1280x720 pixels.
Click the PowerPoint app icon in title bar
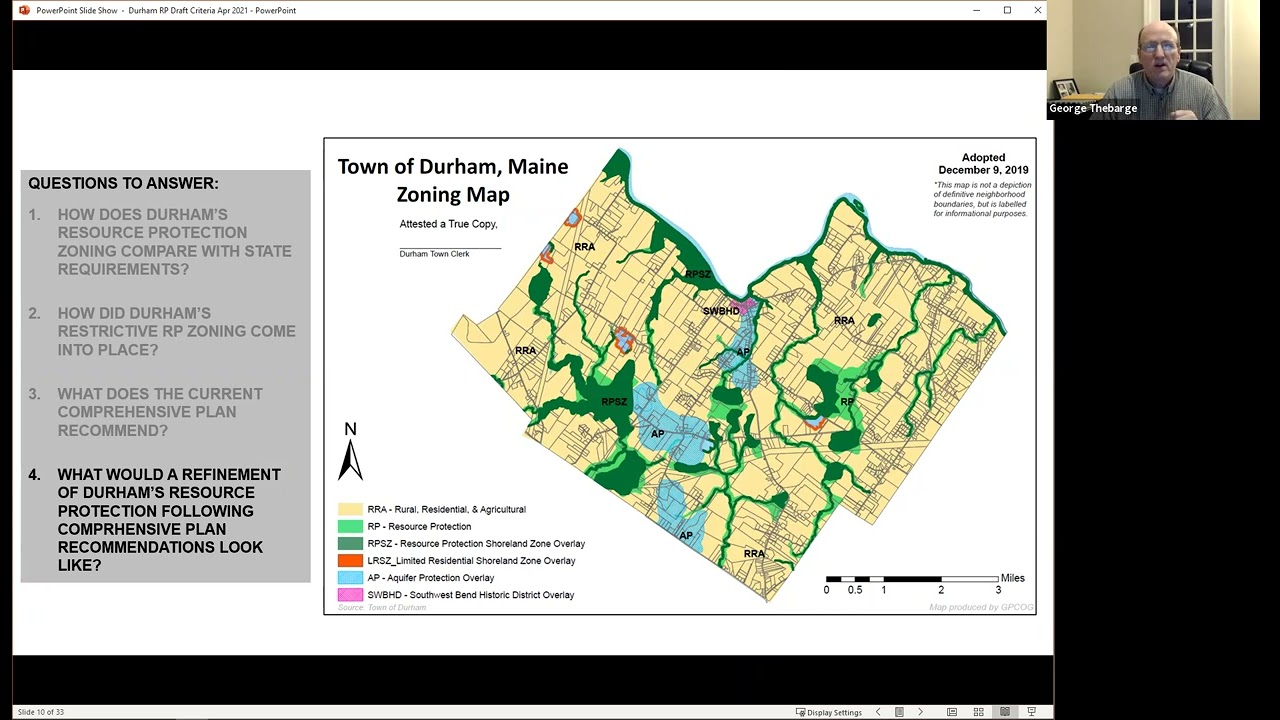pos(24,10)
